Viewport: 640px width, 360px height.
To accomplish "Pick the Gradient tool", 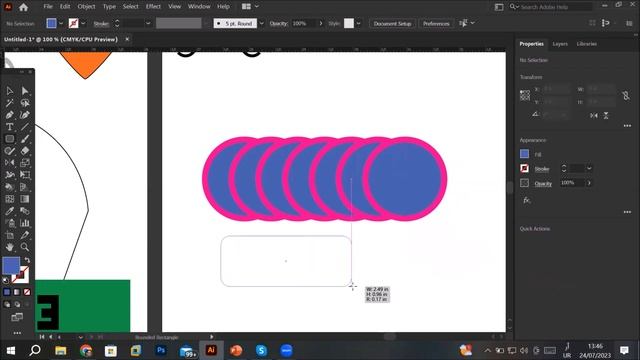I will 25,199.
